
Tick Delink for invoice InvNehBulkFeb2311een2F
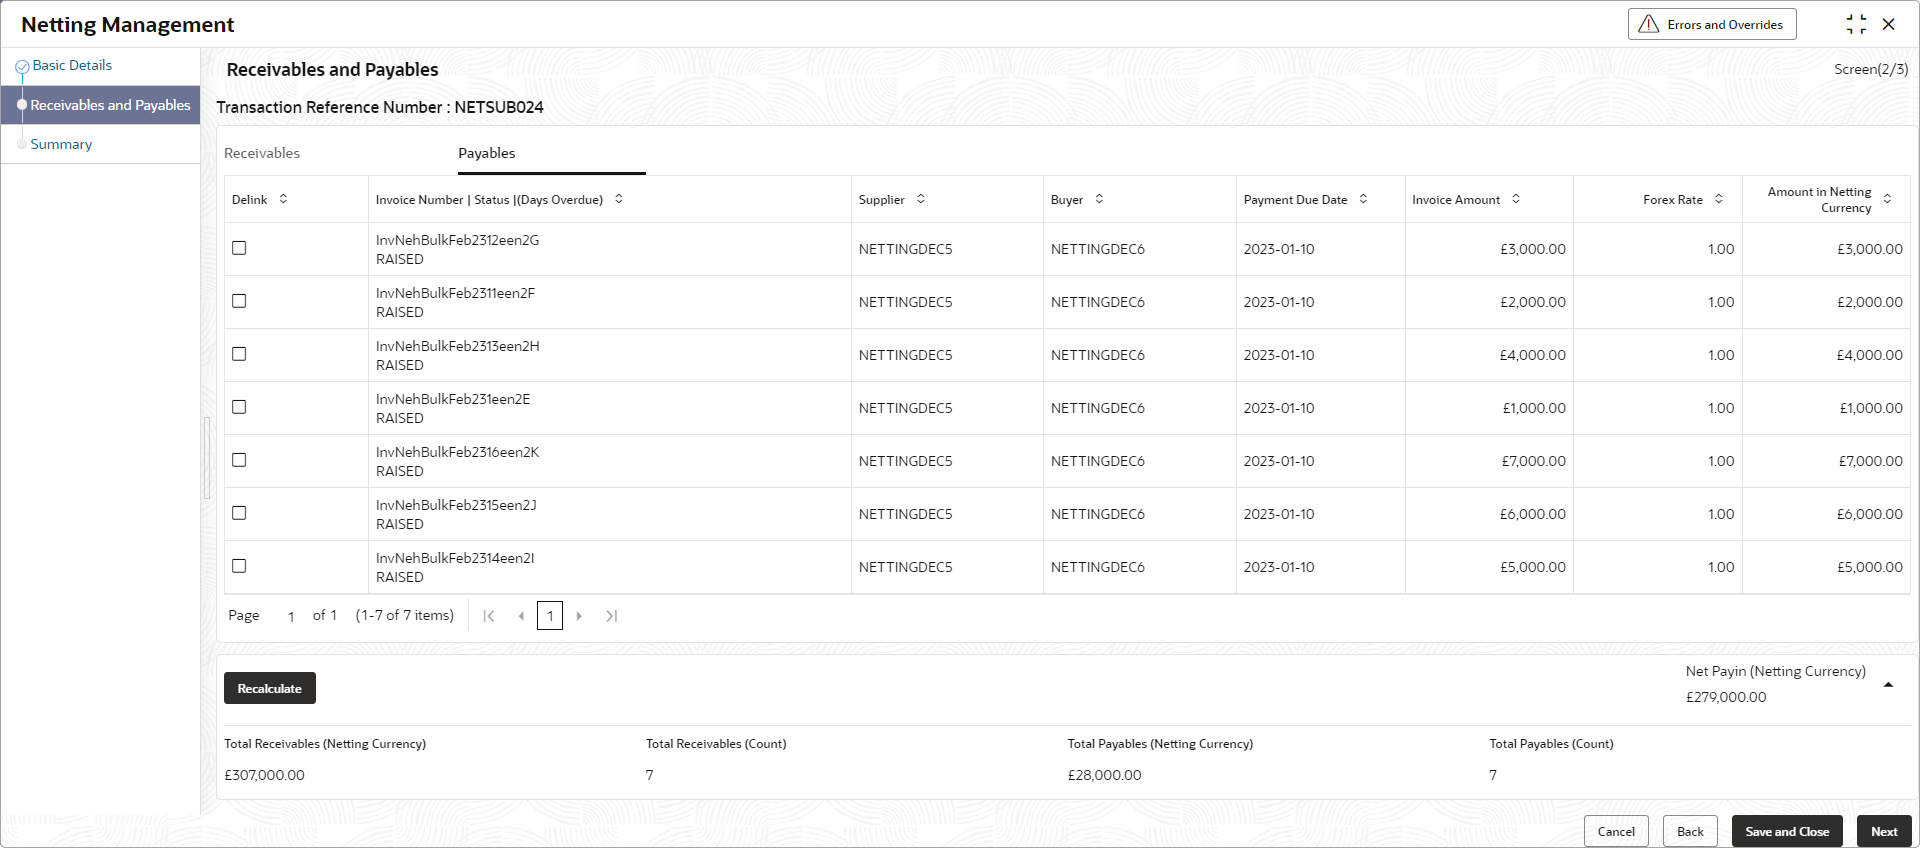click(x=239, y=301)
